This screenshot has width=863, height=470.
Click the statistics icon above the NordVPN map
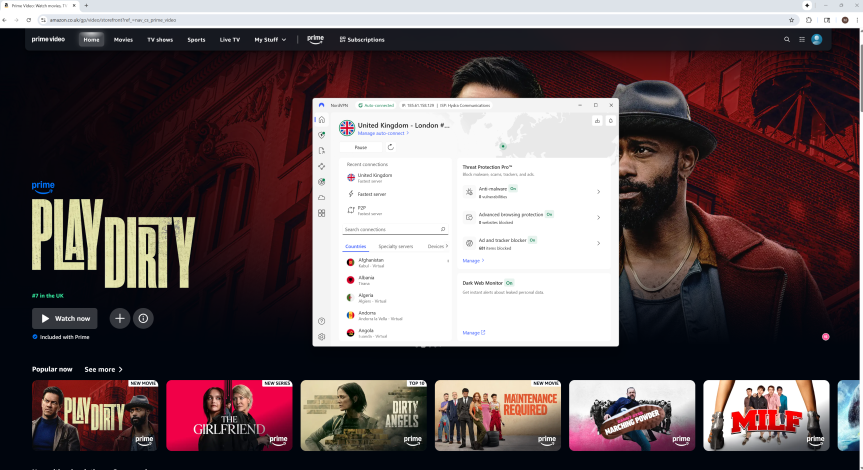(597, 121)
